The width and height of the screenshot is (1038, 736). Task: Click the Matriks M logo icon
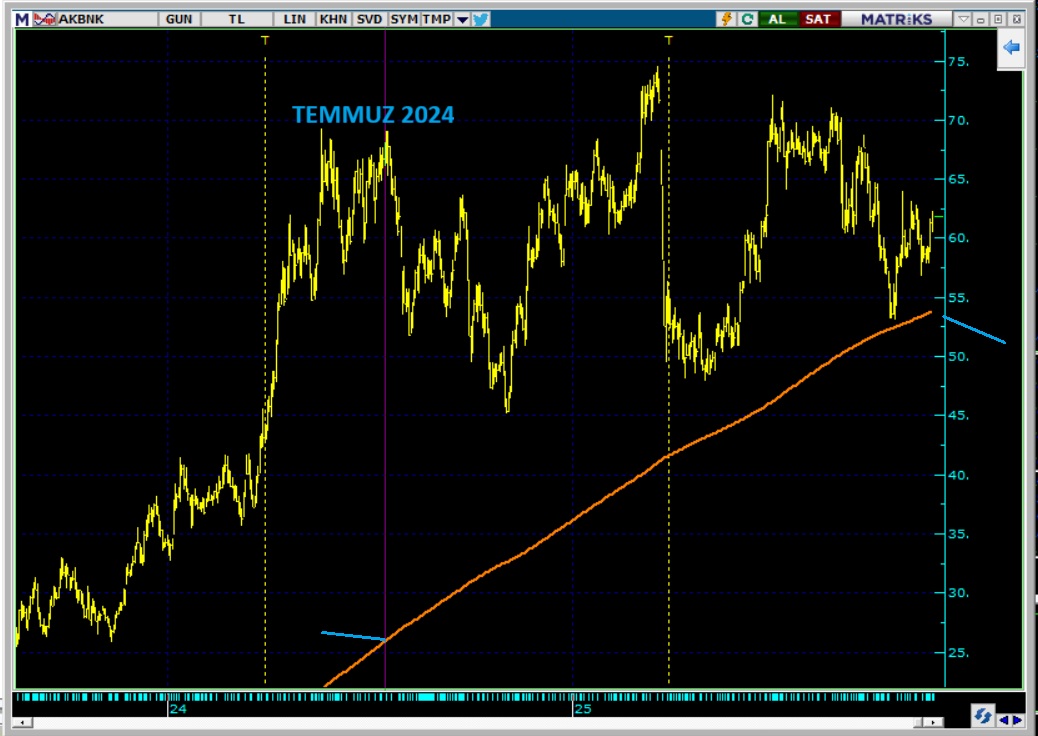tap(21, 19)
